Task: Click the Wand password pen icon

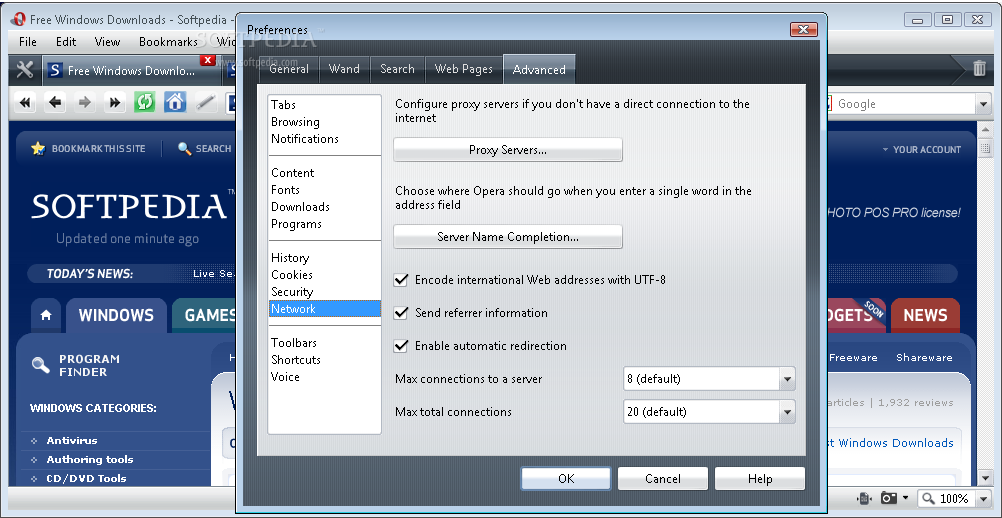Action: pos(206,102)
